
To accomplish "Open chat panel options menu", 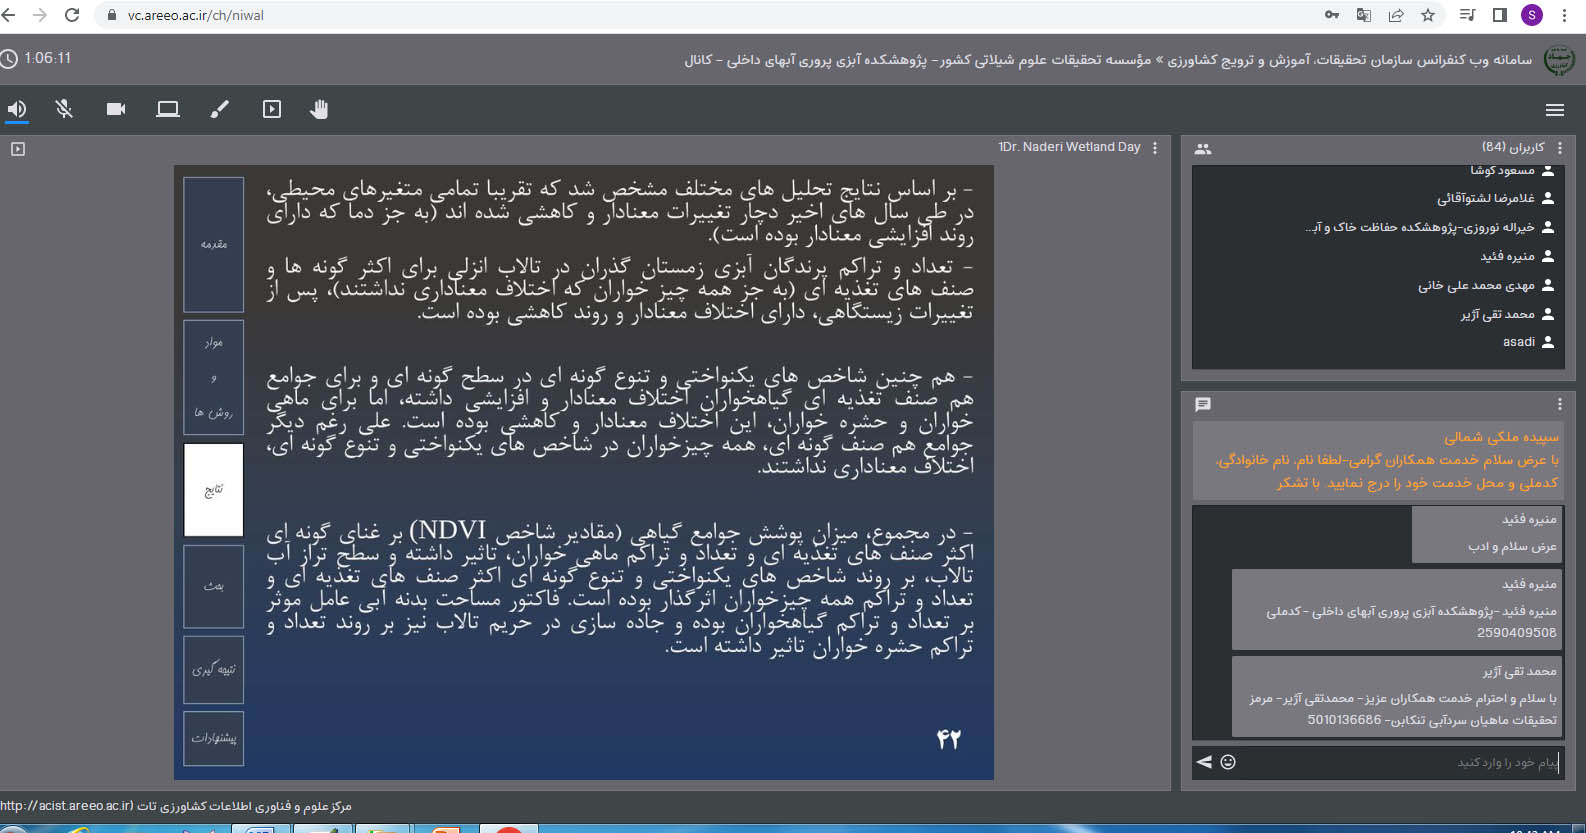I will [1559, 404].
